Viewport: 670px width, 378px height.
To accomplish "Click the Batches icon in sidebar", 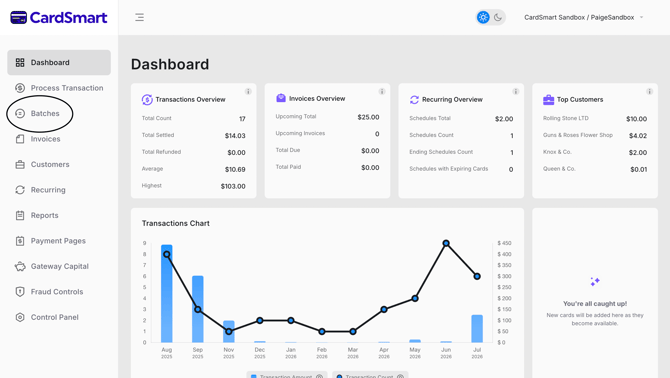I will [20, 113].
